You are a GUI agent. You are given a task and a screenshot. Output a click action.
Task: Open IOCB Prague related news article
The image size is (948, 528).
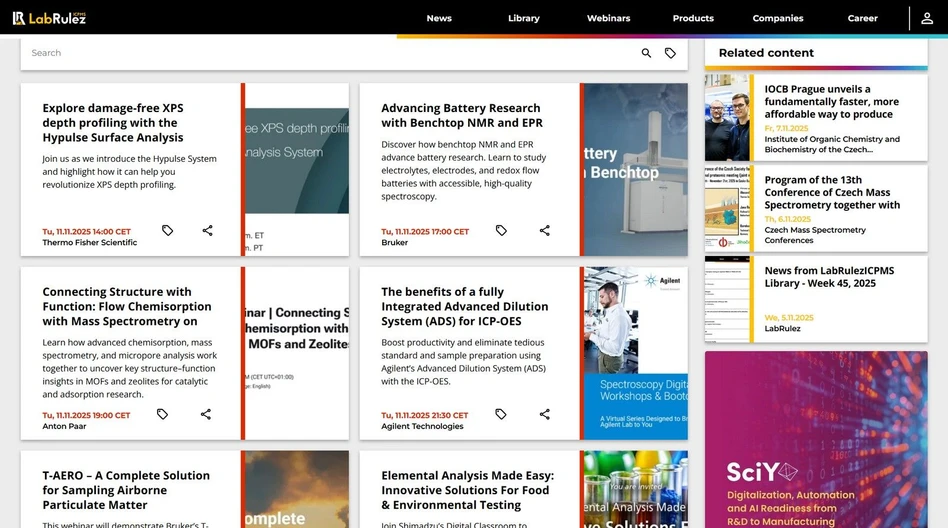[831, 102]
